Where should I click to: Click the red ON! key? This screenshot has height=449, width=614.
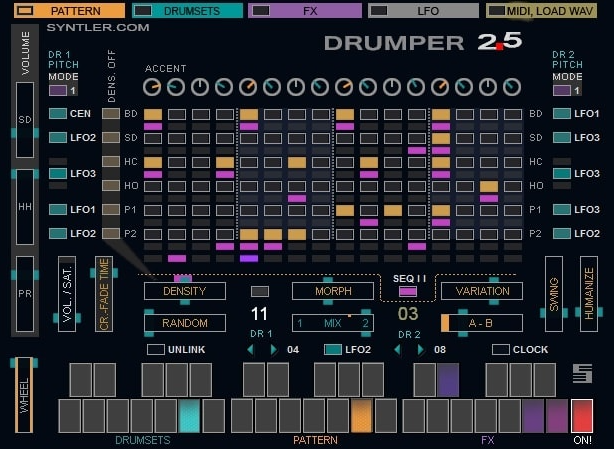582,416
